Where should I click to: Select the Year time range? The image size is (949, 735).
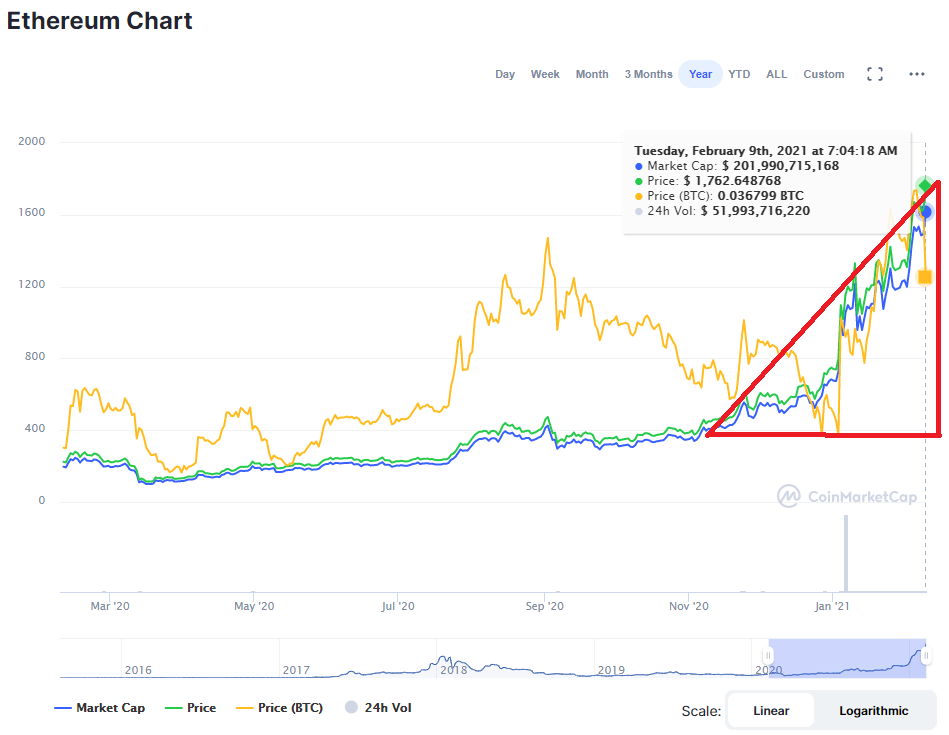coord(700,74)
